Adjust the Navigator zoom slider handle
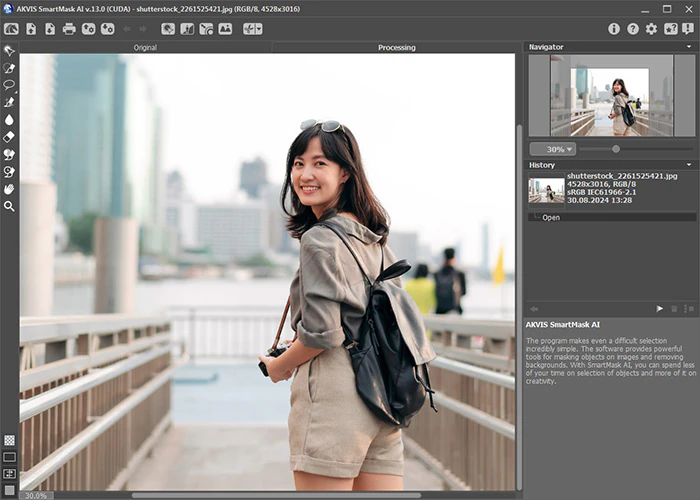The image size is (700, 500). [x=616, y=149]
